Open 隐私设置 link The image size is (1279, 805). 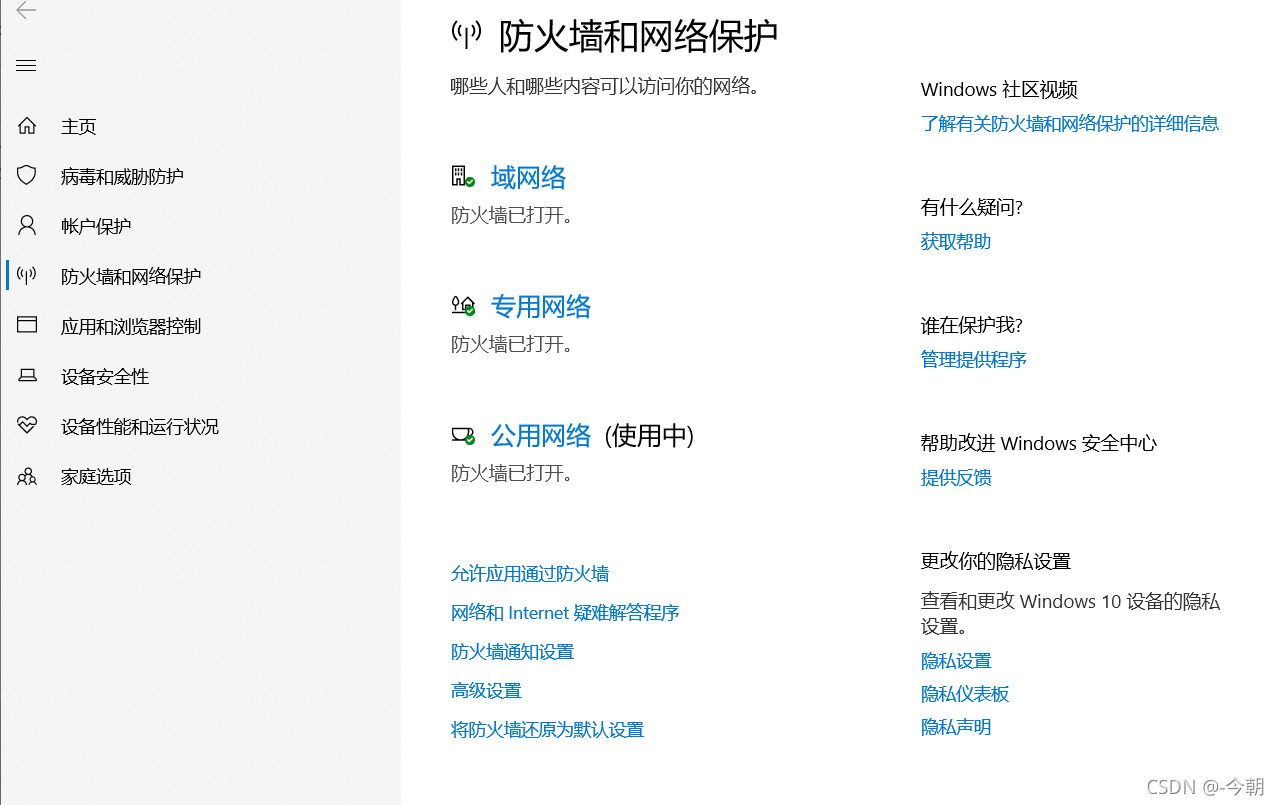tap(956, 660)
